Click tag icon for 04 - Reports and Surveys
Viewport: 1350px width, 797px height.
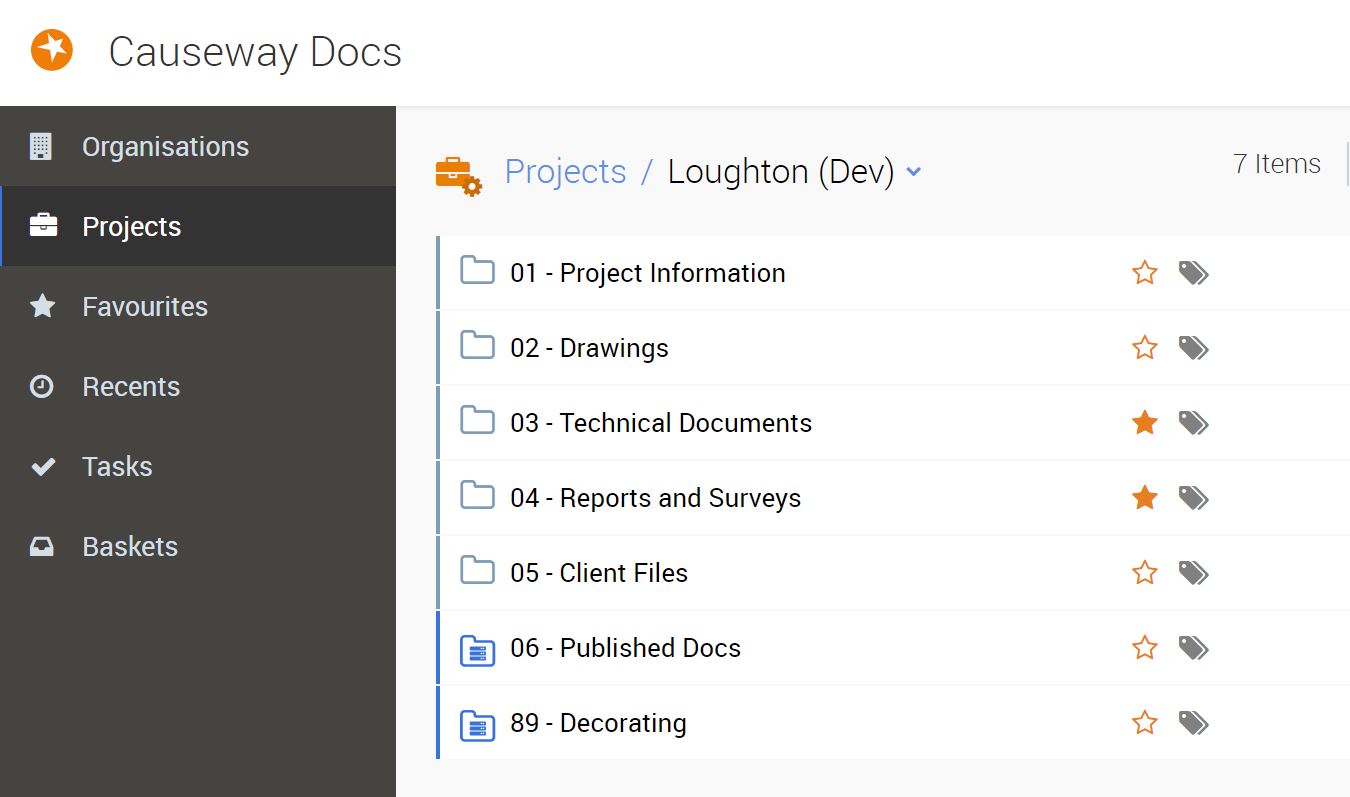tap(1193, 498)
